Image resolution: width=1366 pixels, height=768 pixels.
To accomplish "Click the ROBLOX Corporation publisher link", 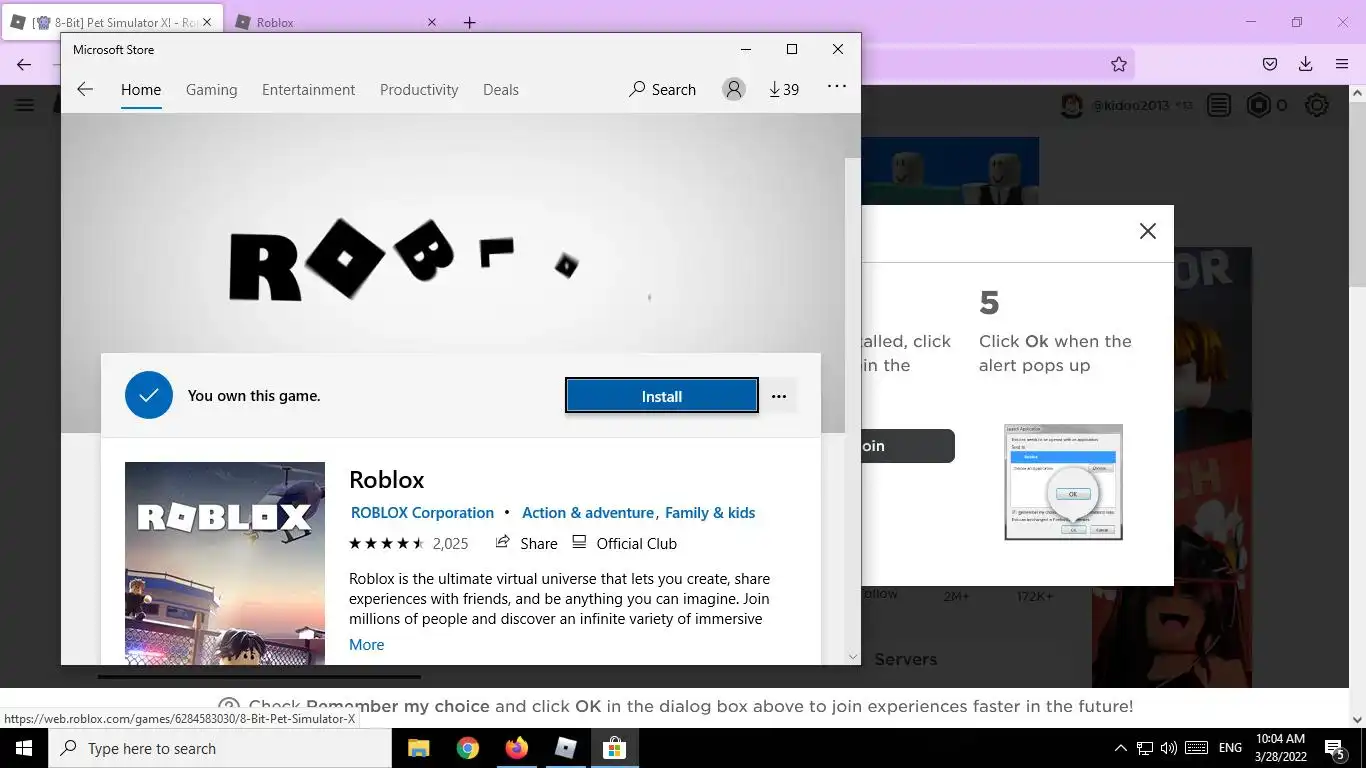I will coord(422,512).
